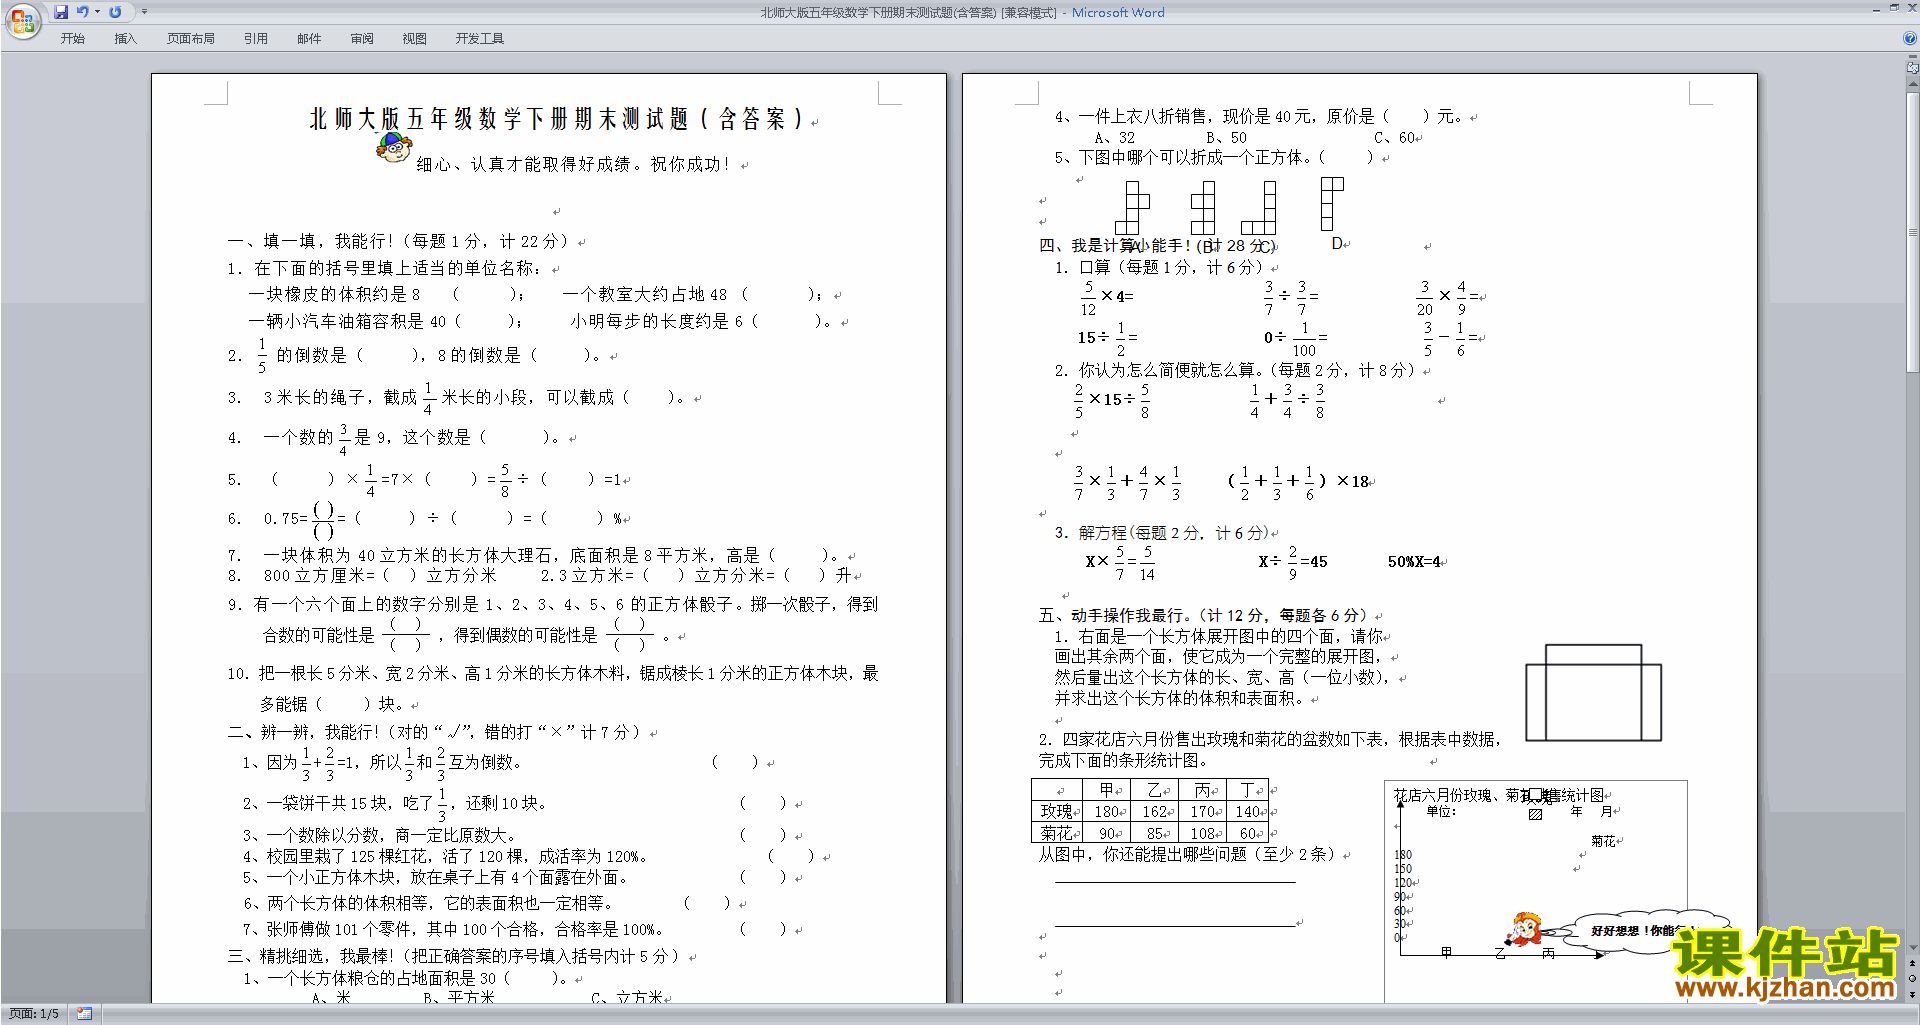Click the Save icon in quick access toolbar
The width and height of the screenshot is (1920, 1025).
[x=61, y=12]
